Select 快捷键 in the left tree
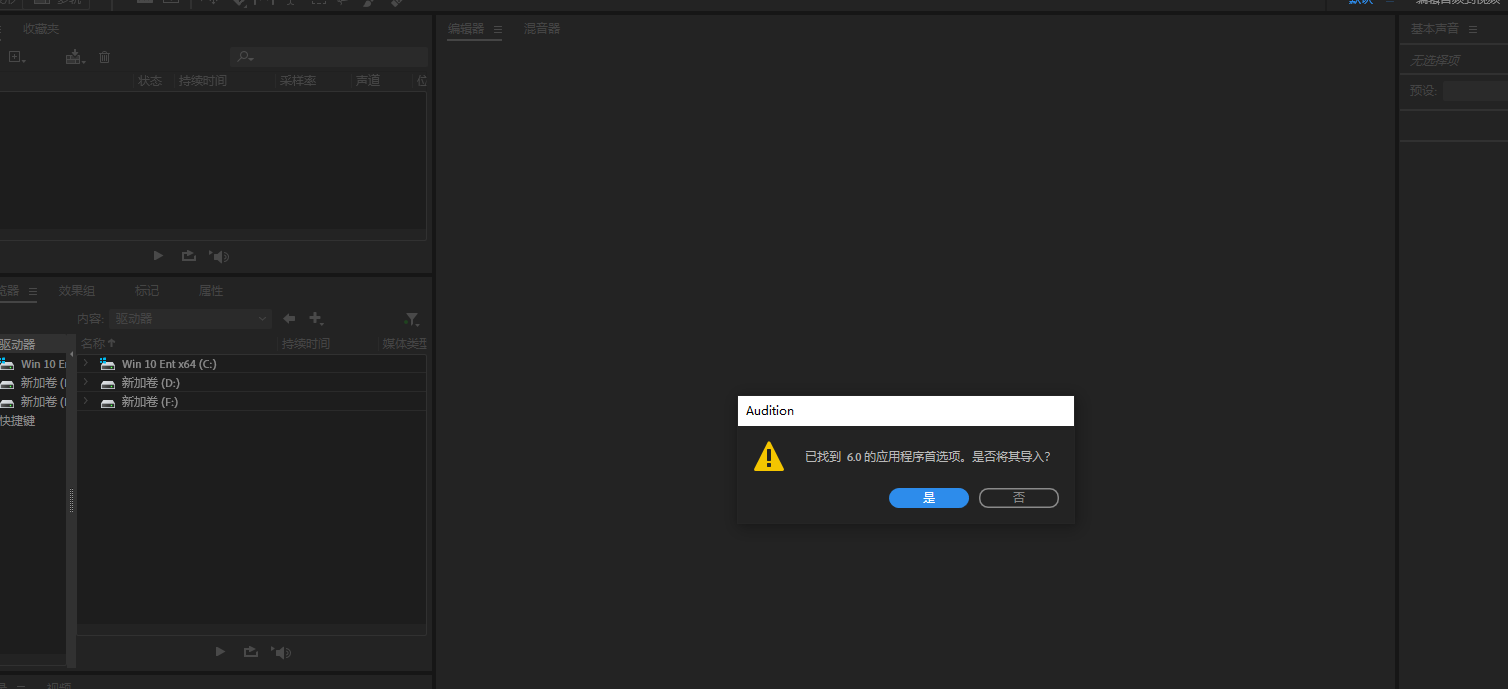Screen dimensions: 1508x689 tap(17, 421)
